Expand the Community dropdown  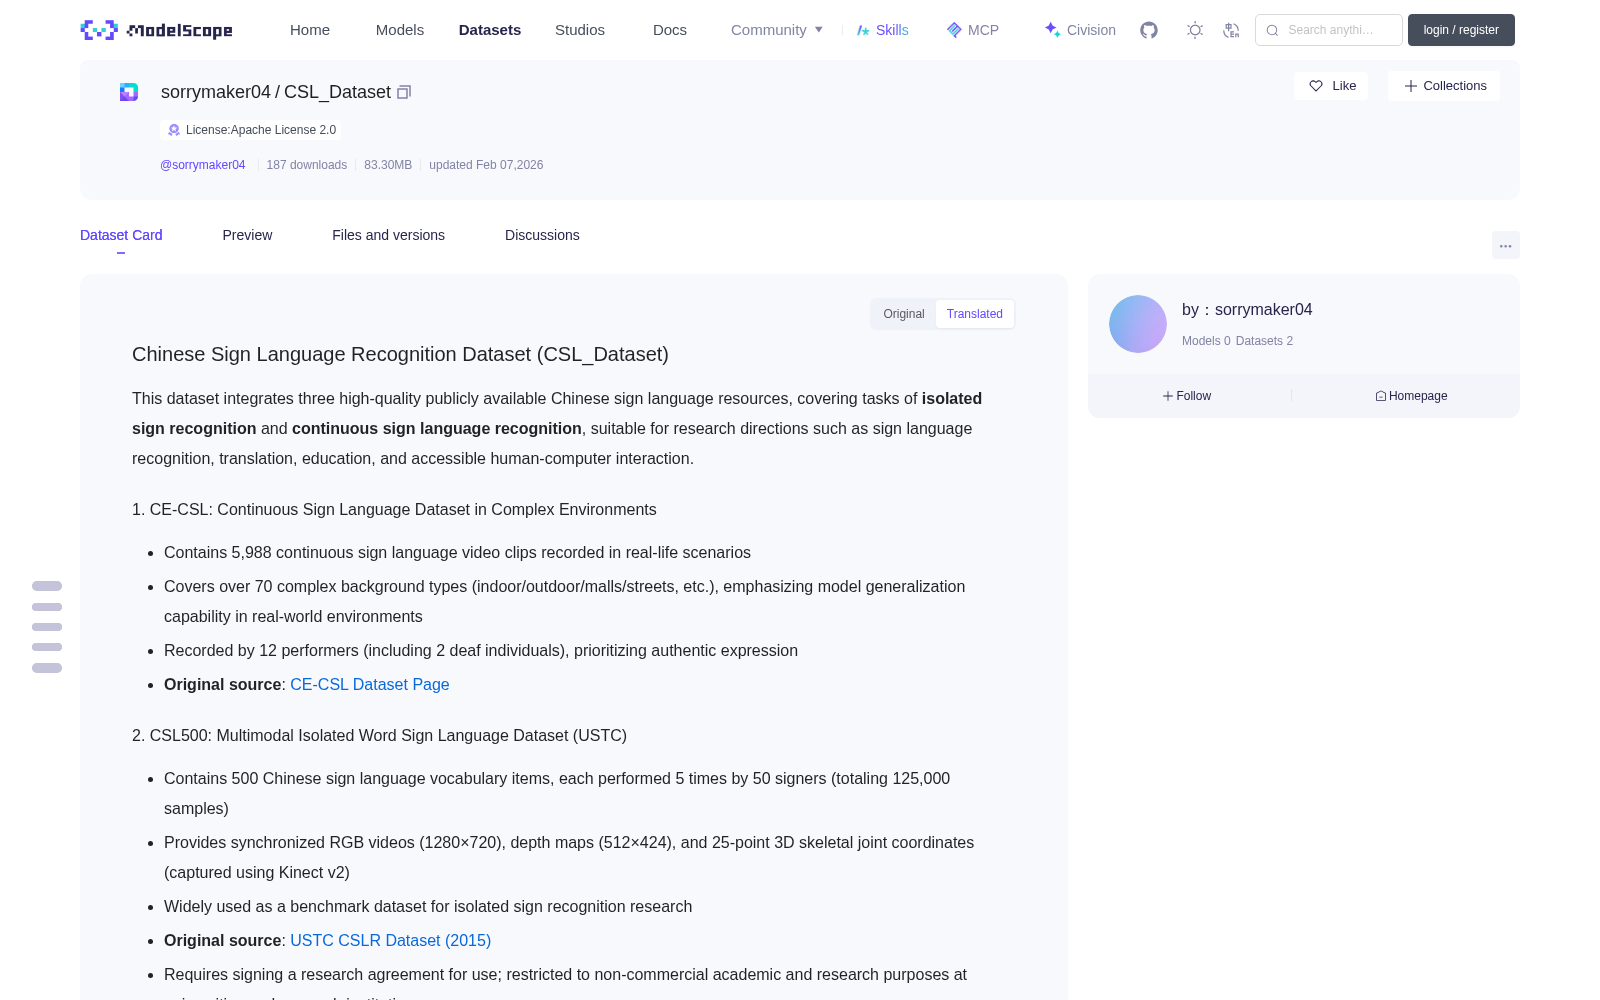pyautogui.click(x=777, y=30)
